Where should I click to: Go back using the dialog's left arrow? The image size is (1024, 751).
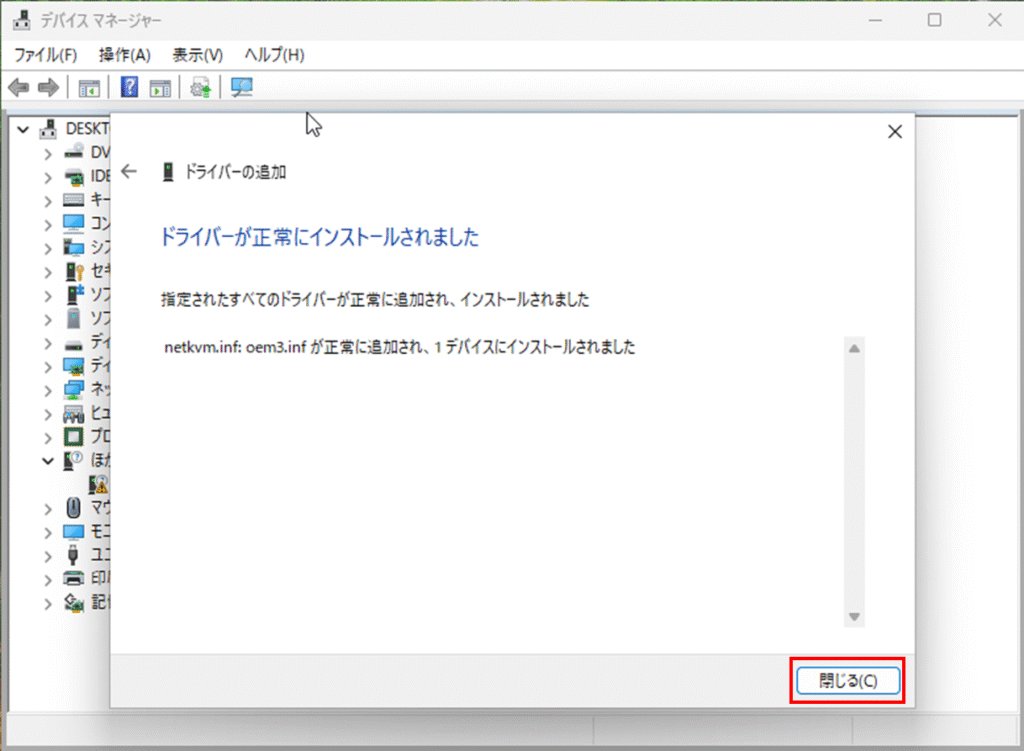(128, 171)
